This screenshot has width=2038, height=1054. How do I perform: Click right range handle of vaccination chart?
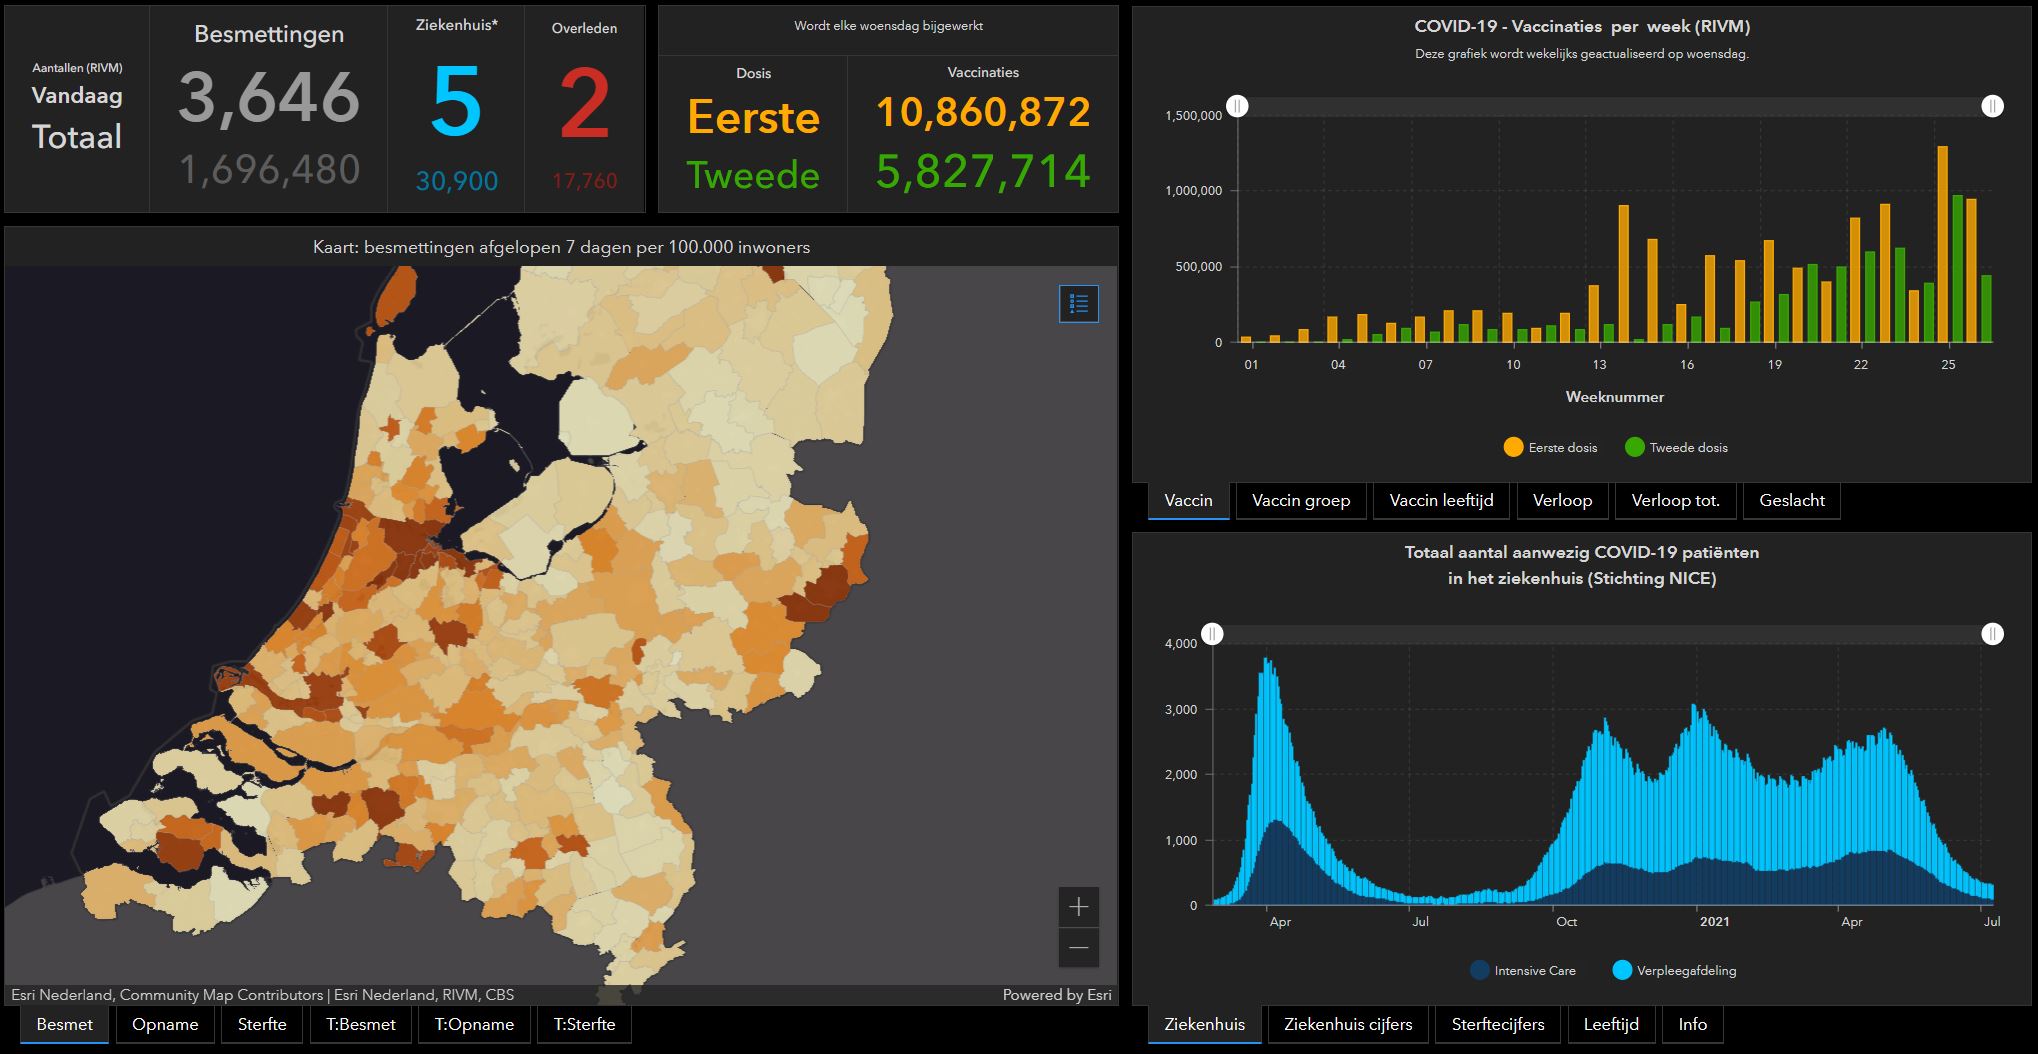click(1992, 107)
